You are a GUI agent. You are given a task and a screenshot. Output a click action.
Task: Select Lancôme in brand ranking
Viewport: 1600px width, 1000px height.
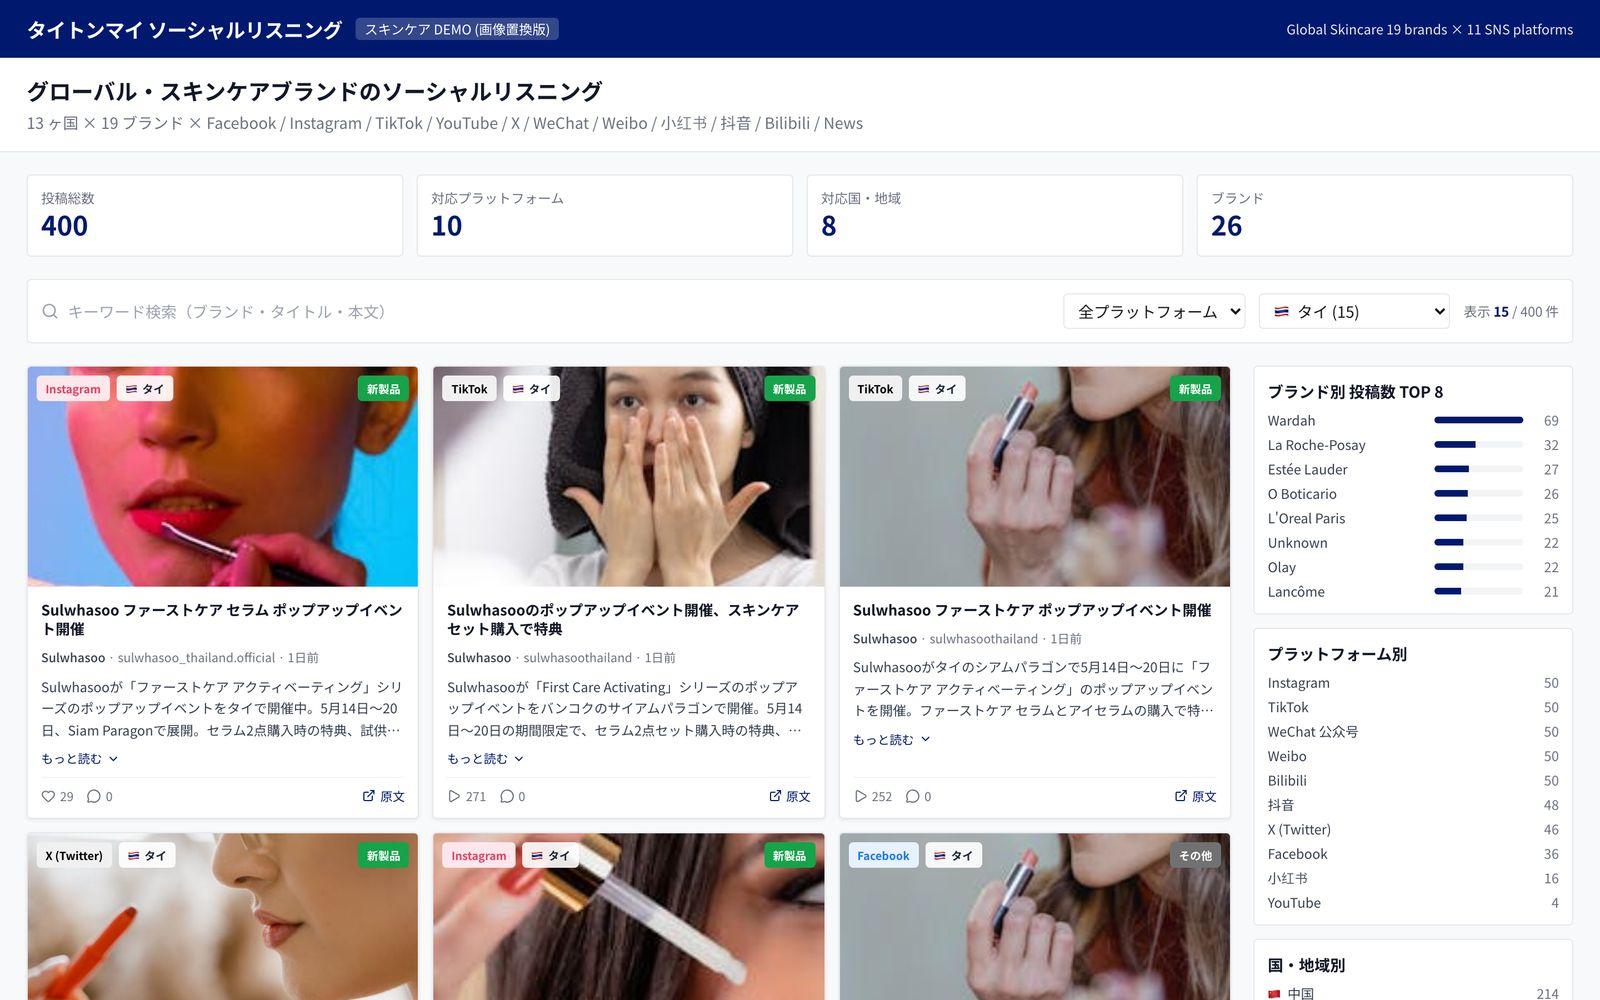[1413, 592]
